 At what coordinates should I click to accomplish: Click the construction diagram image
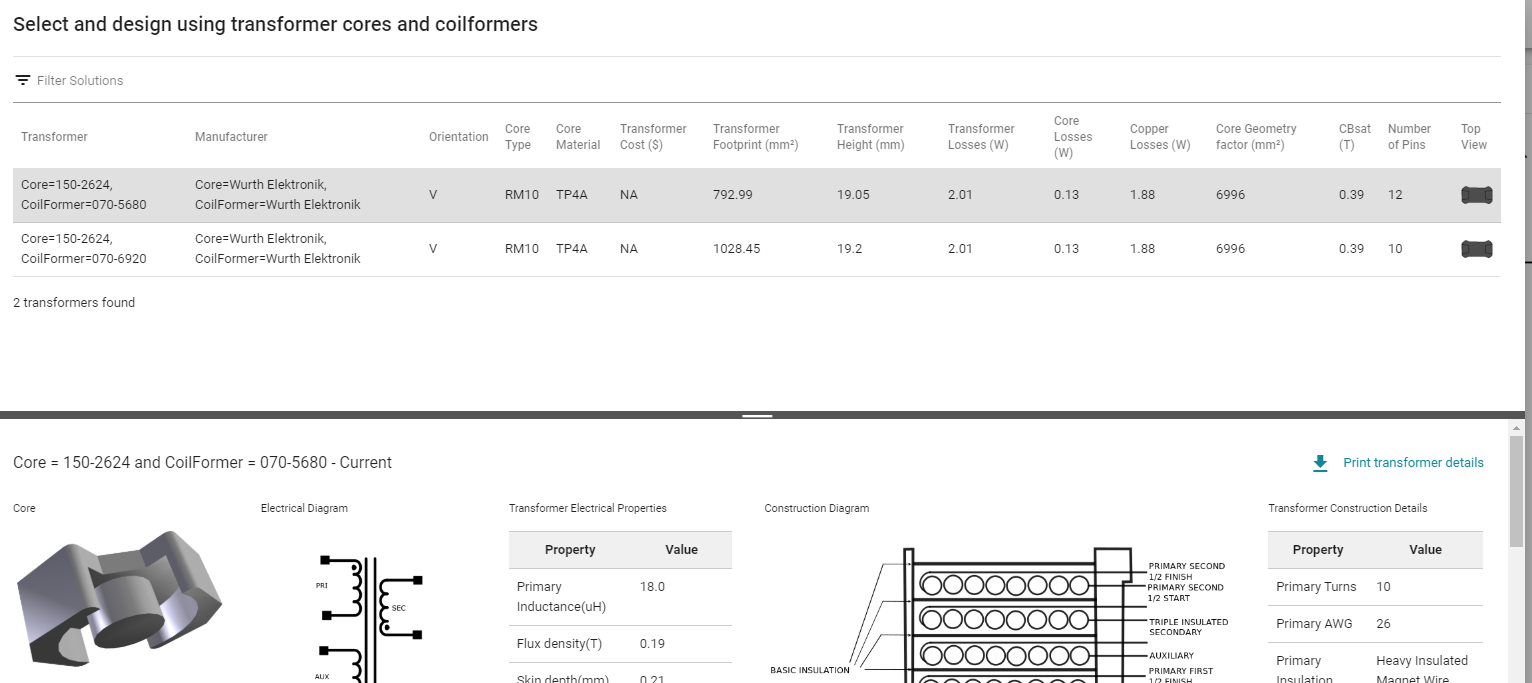click(x=998, y=614)
